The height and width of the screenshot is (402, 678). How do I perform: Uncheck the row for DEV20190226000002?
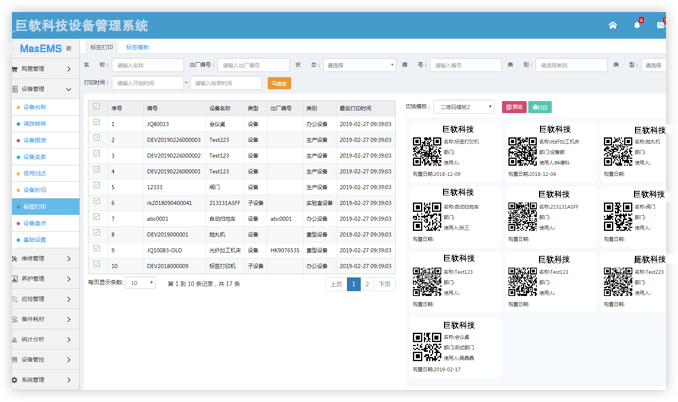96,153
